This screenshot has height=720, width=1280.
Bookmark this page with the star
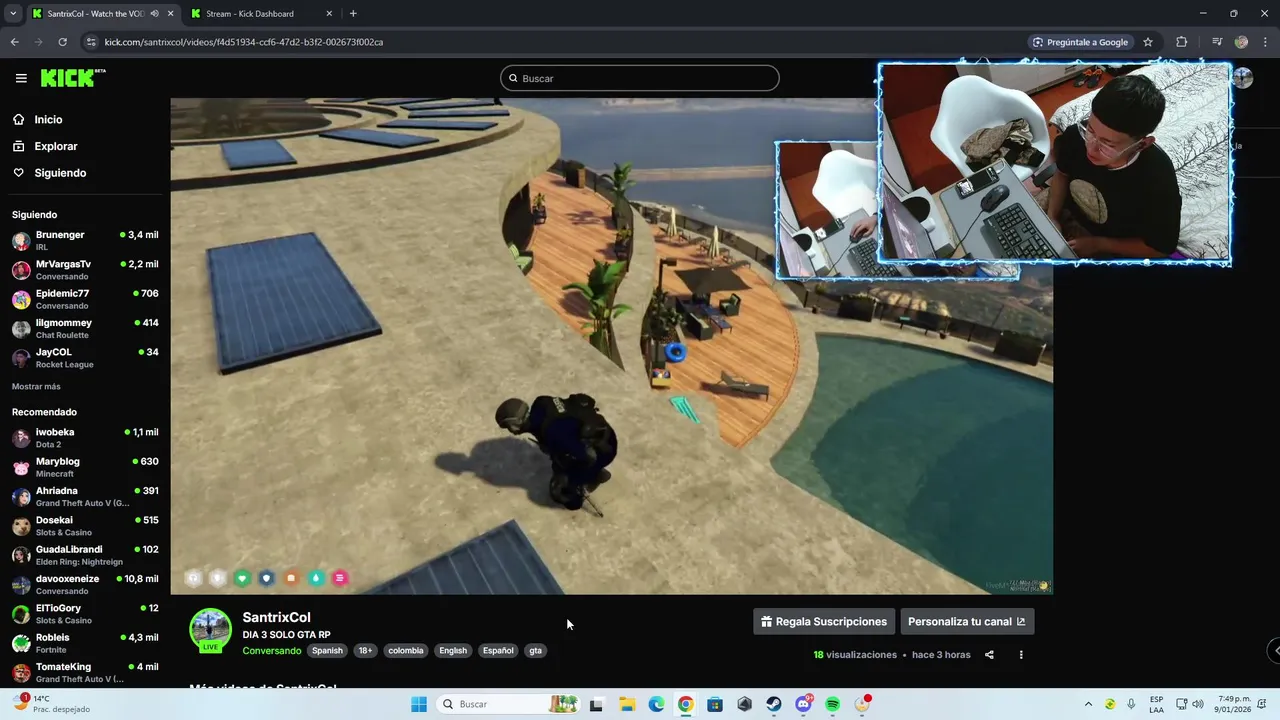click(1148, 42)
